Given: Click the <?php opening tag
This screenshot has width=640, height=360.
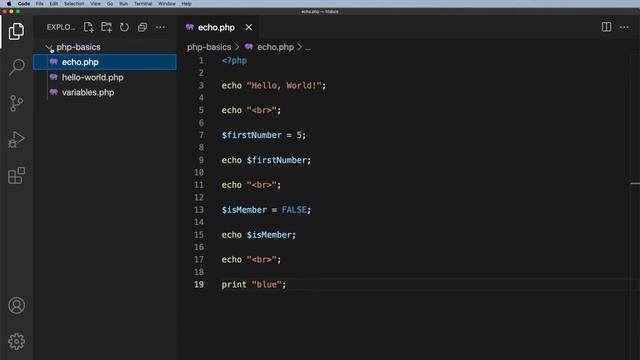Looking at the screenshot, I should pos(234,61).
